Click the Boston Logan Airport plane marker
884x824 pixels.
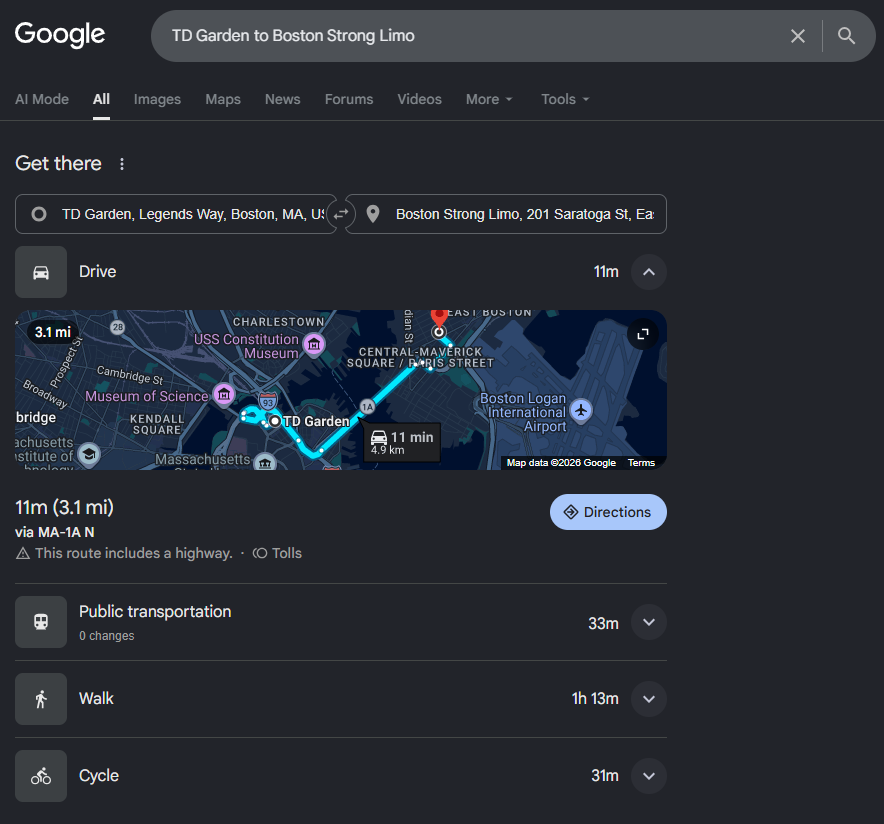581,410
